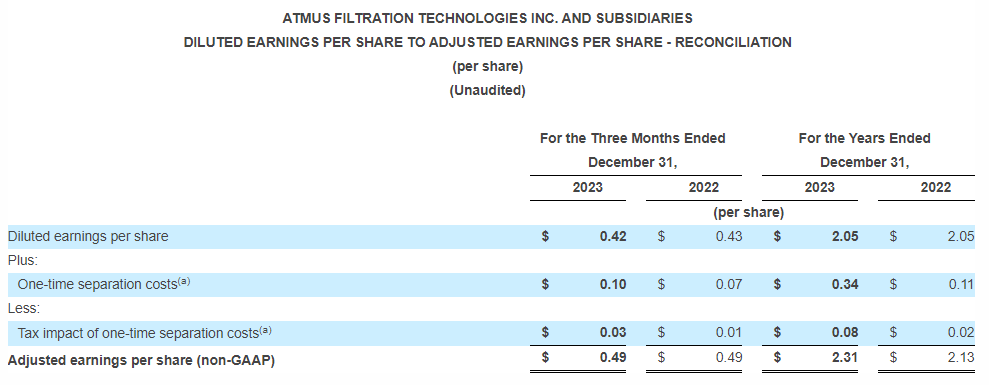Select the 'Less:' row label
This screenshot has height=385, width=989.
(23, 309)
